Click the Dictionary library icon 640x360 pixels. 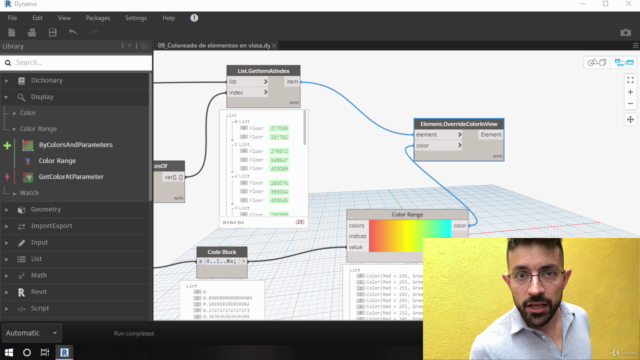tap(21, 81)
